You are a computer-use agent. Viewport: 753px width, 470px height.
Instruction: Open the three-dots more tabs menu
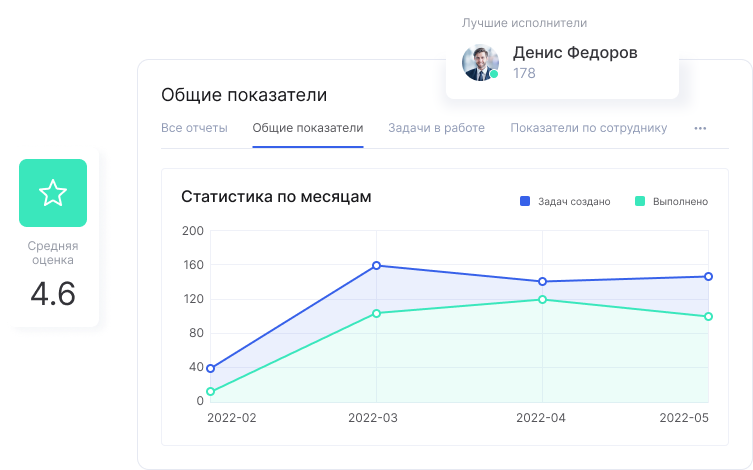point(700,128)
